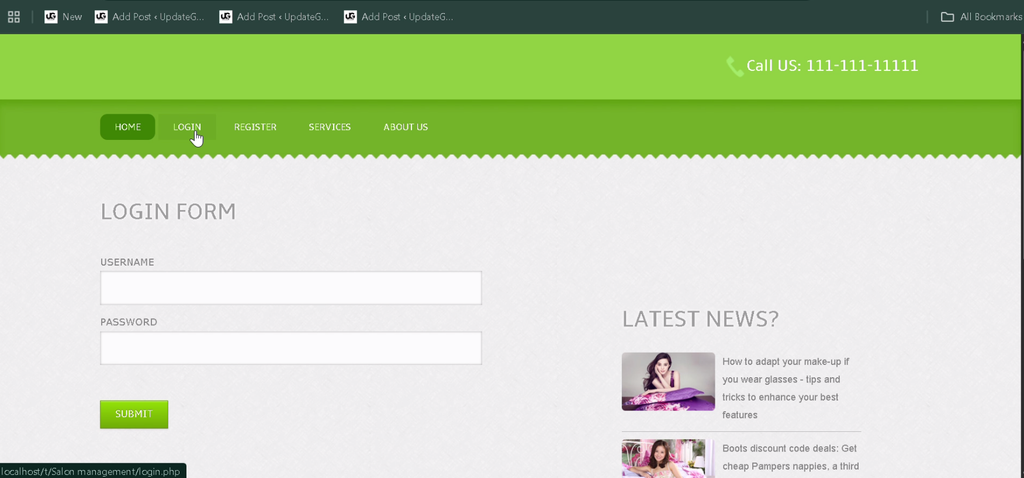Open the SERVICES menu item

tap(330, 127)
